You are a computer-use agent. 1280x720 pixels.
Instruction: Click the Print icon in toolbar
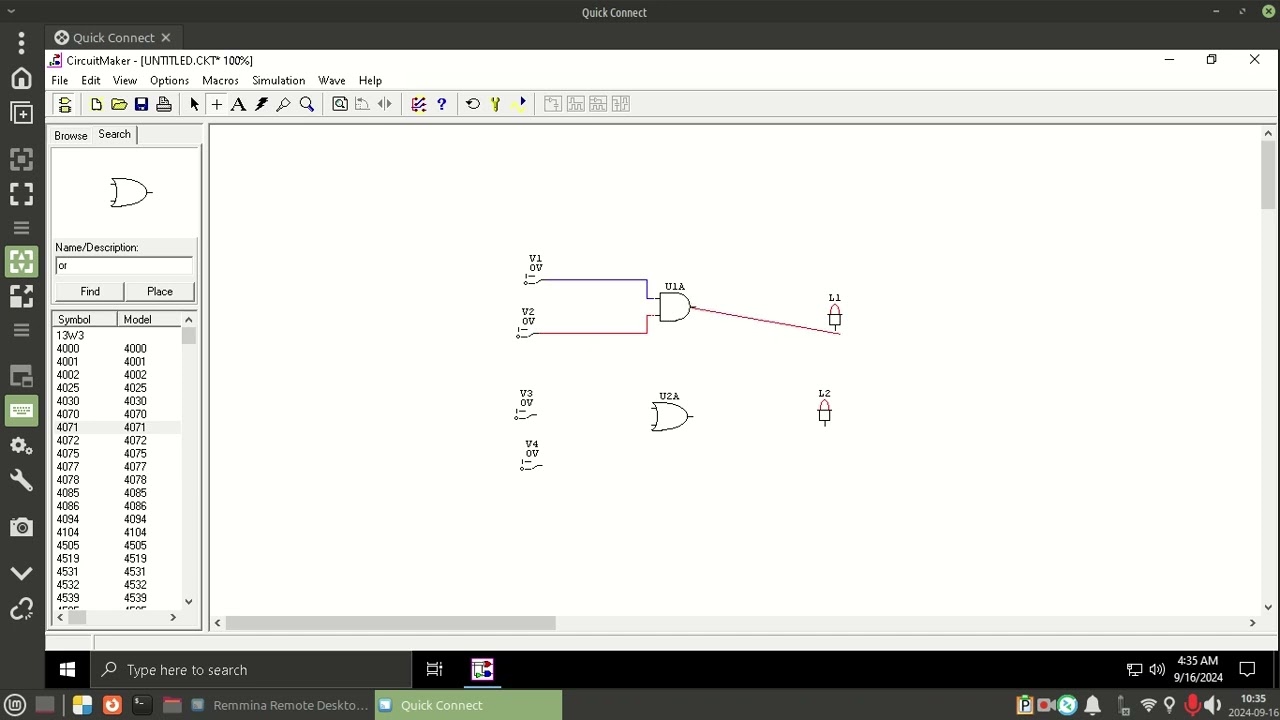point(164,104)
